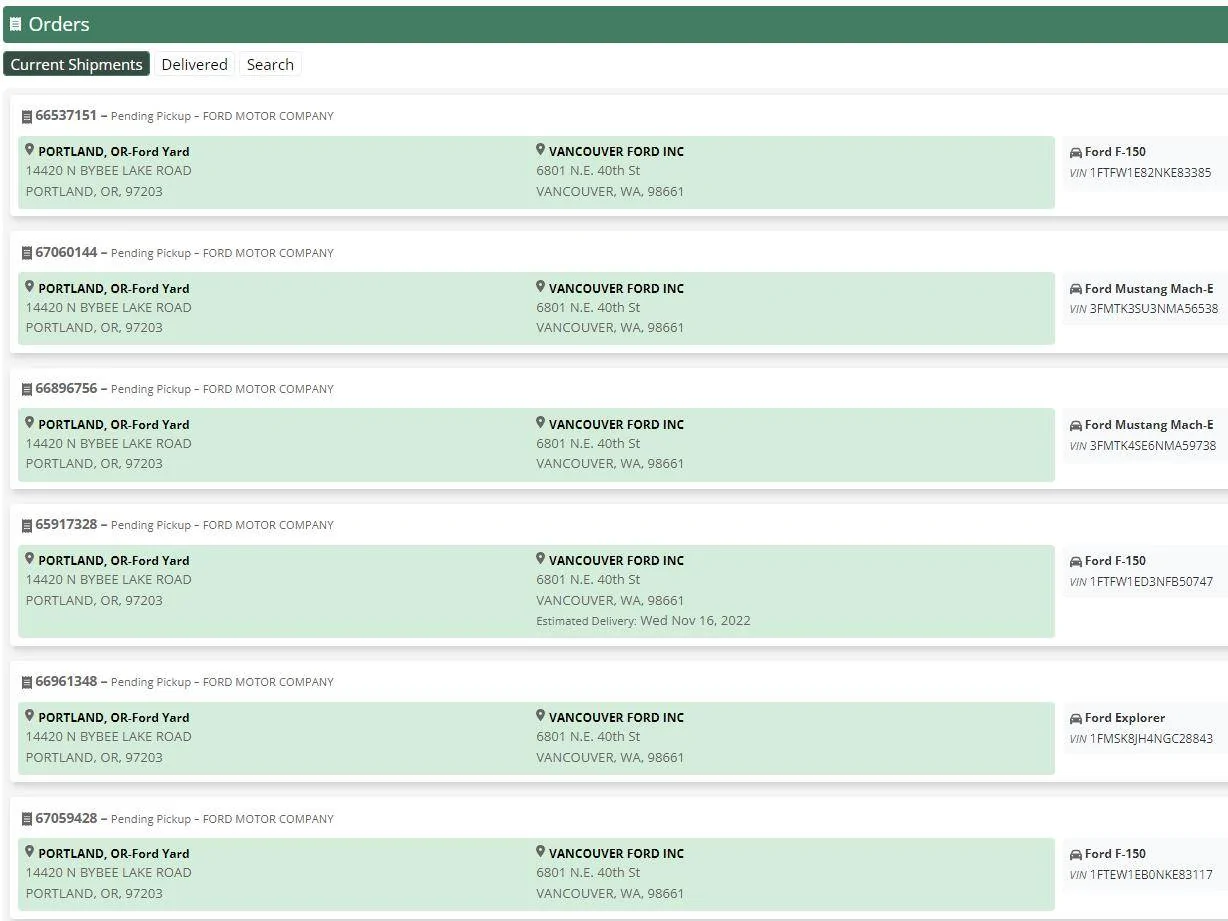Click the Ford Explorer vehicle name
The image size is (1228, 921).
[x=1125, y=717]
